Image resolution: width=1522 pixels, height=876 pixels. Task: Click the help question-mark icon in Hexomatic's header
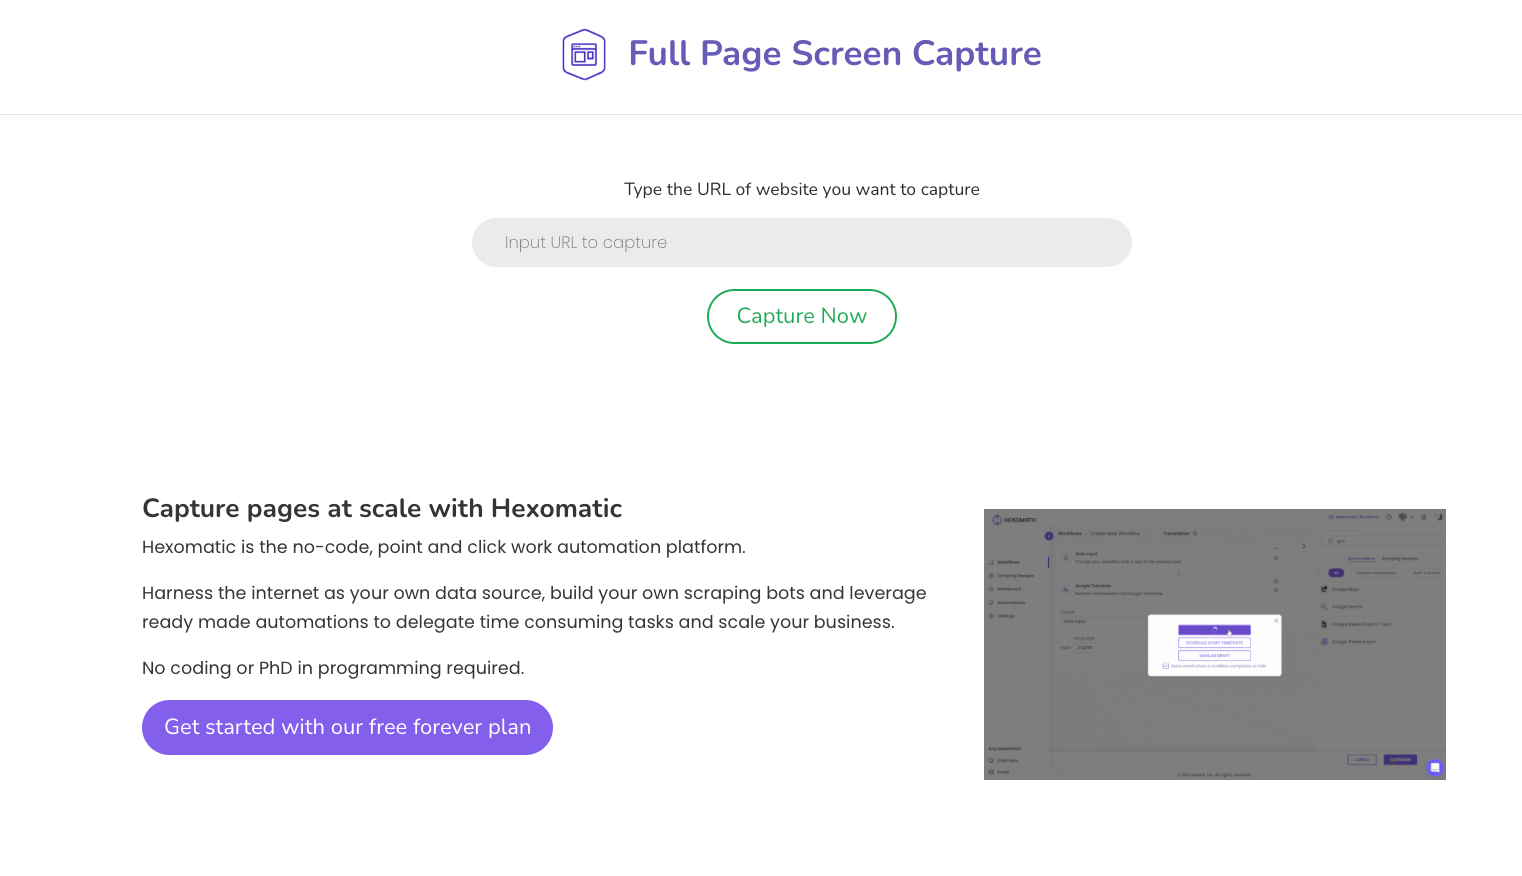pyautogui.click(x=1388, y=517)
